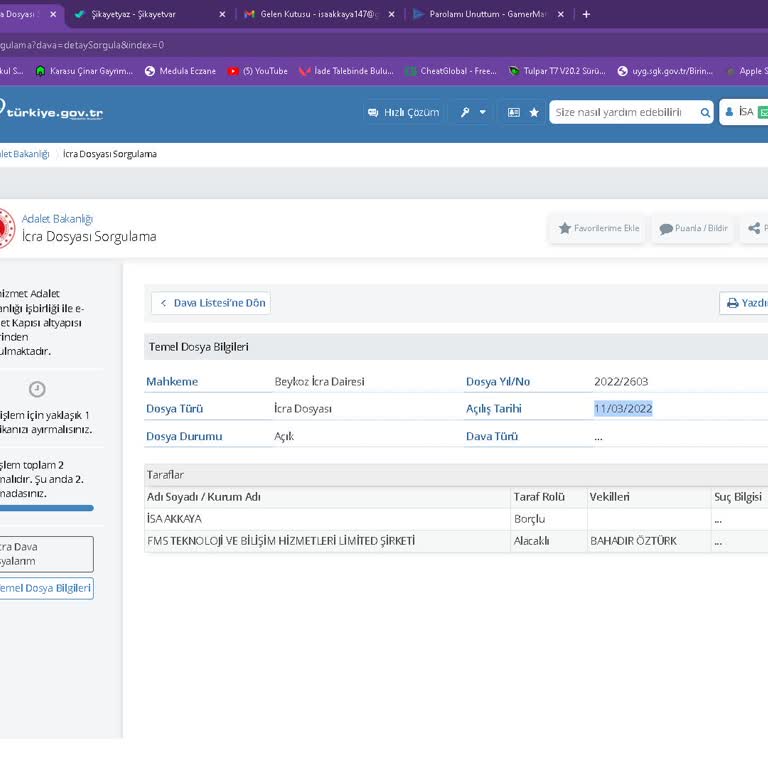The image size is (768, 768).
Task: Open Adalet Bakanlığı breadcrumb link
Action: coord(24,154)
